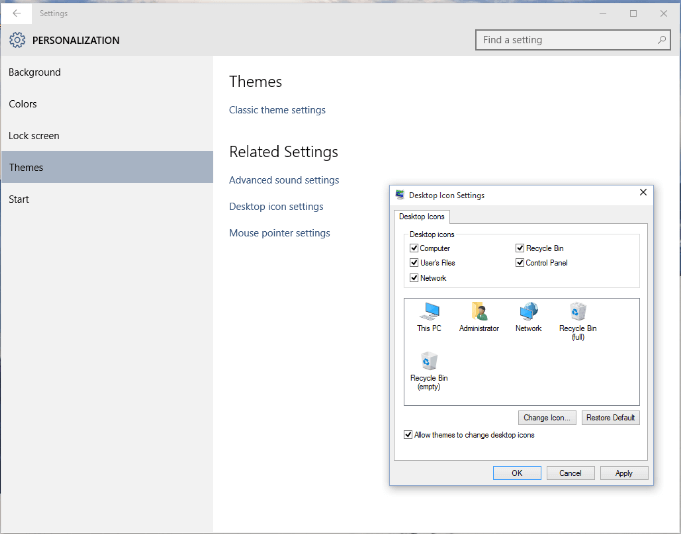The image size is (681, 534).
Task: Click the Desktop Icon Settings title icon
Action: (400, 195)
